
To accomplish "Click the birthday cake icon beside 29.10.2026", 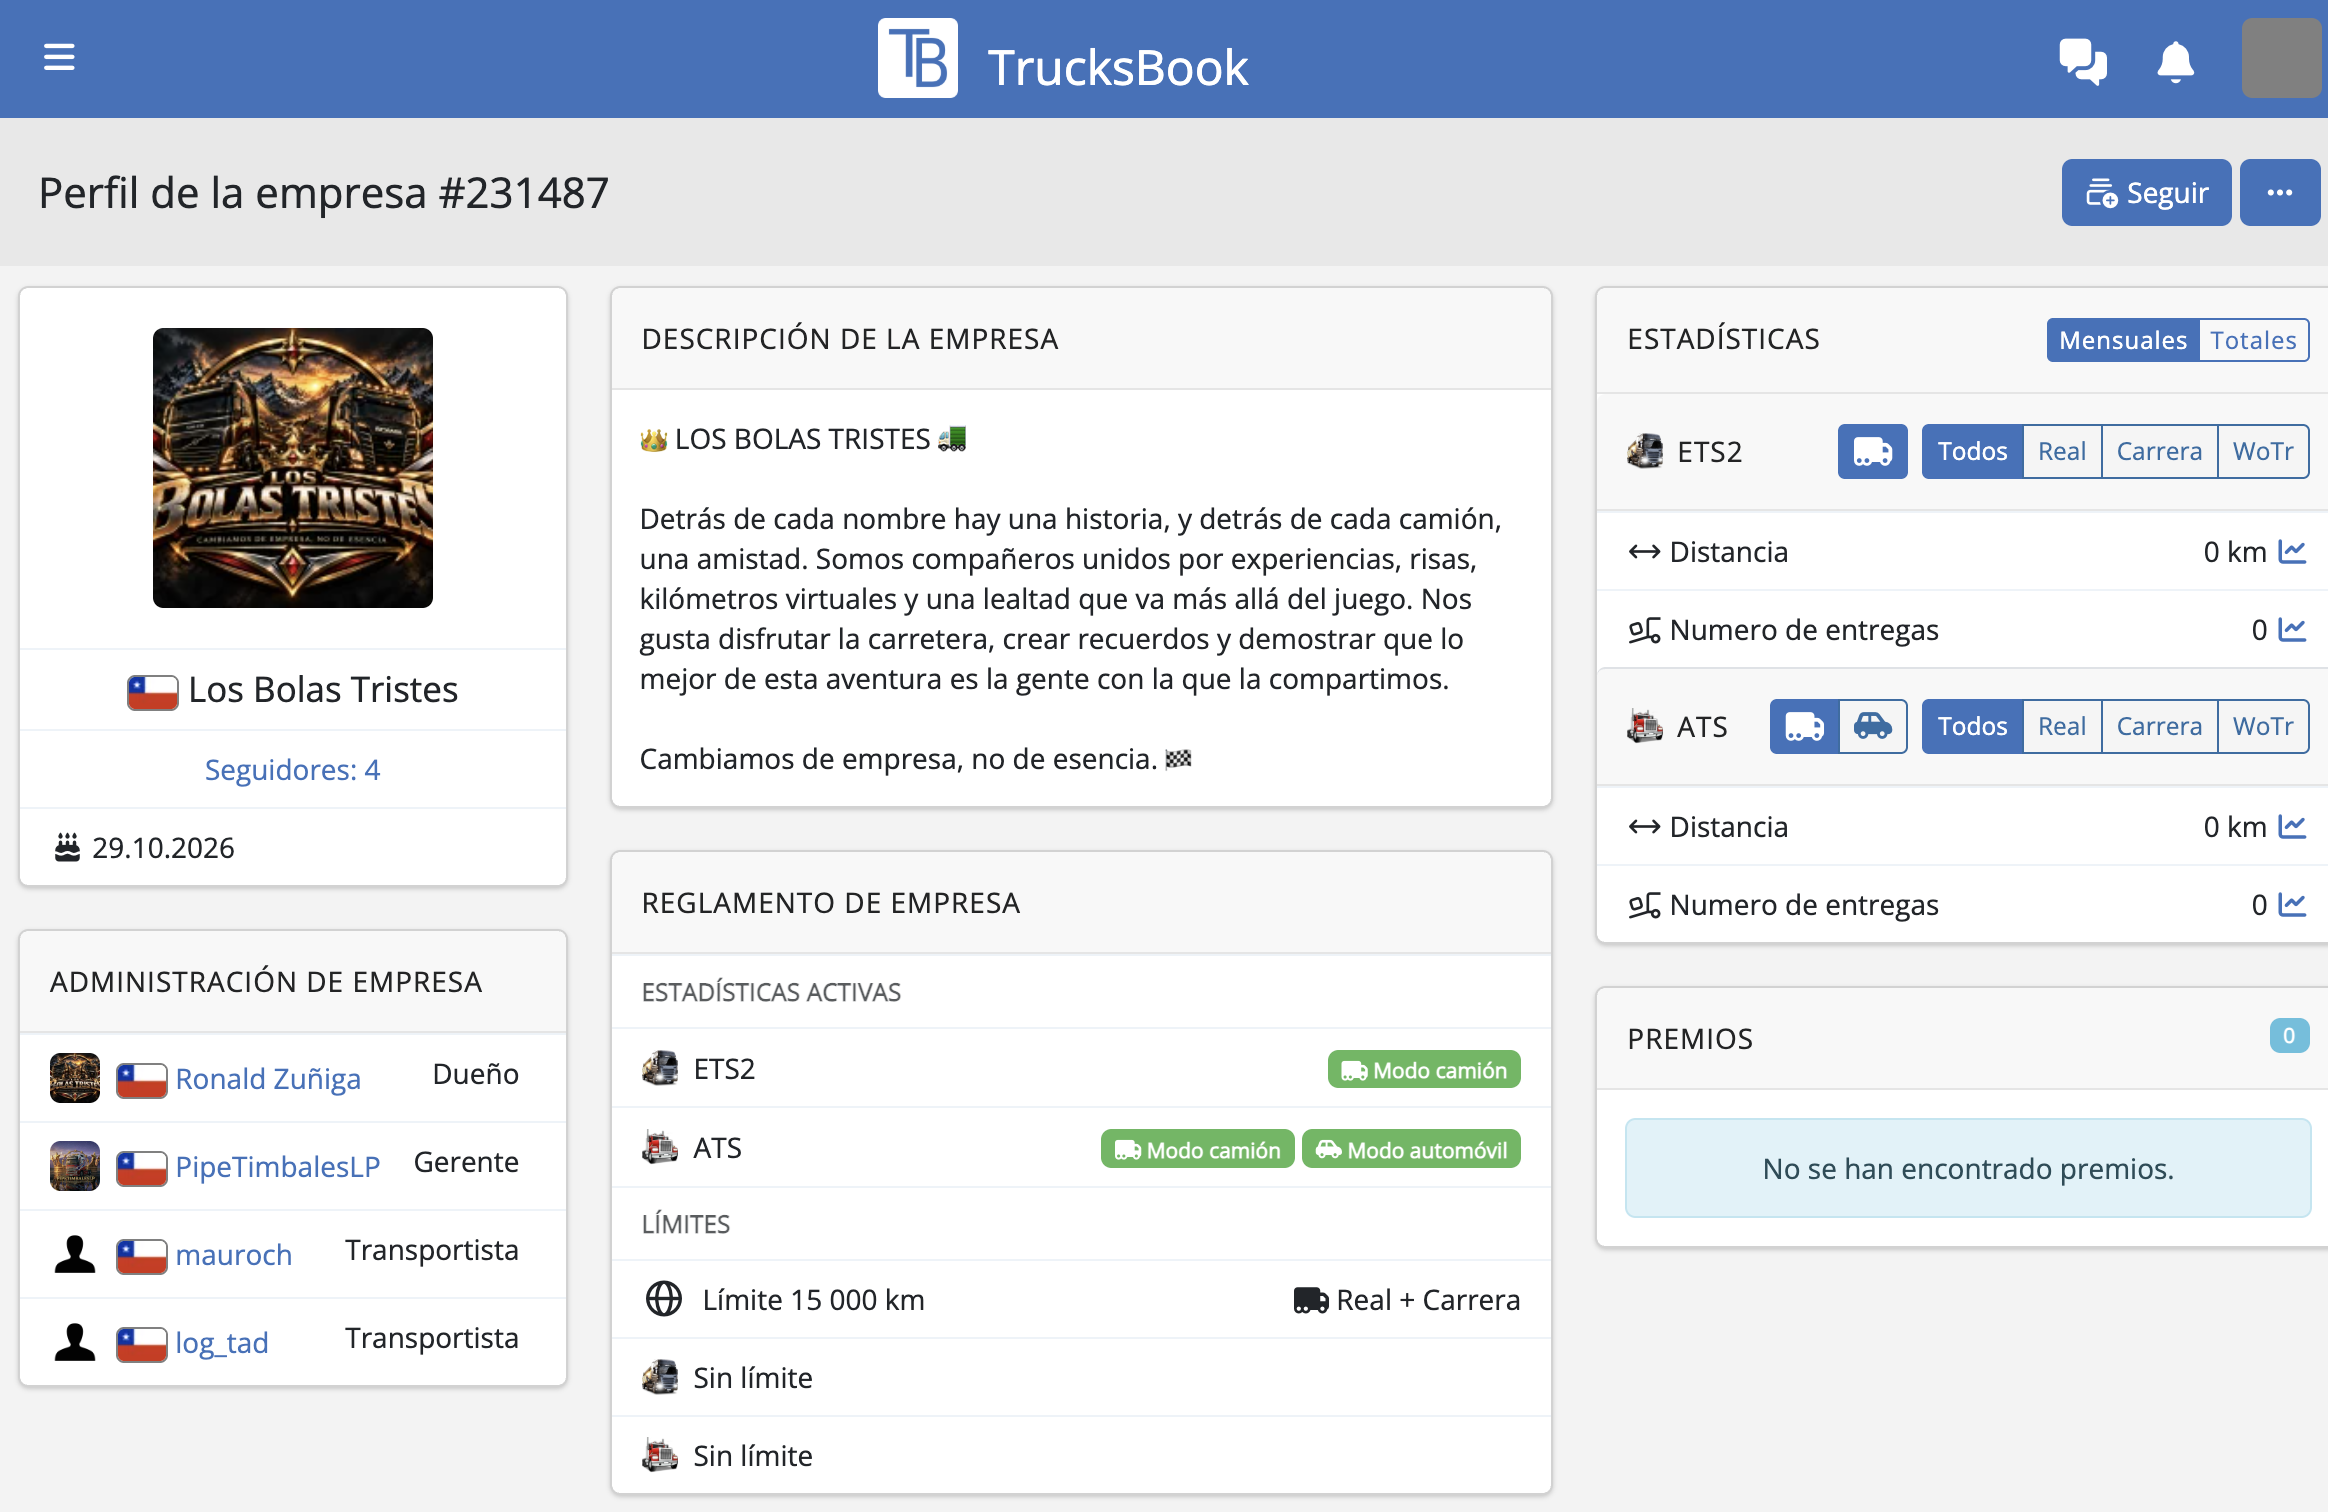I will (x=67, y=848).
